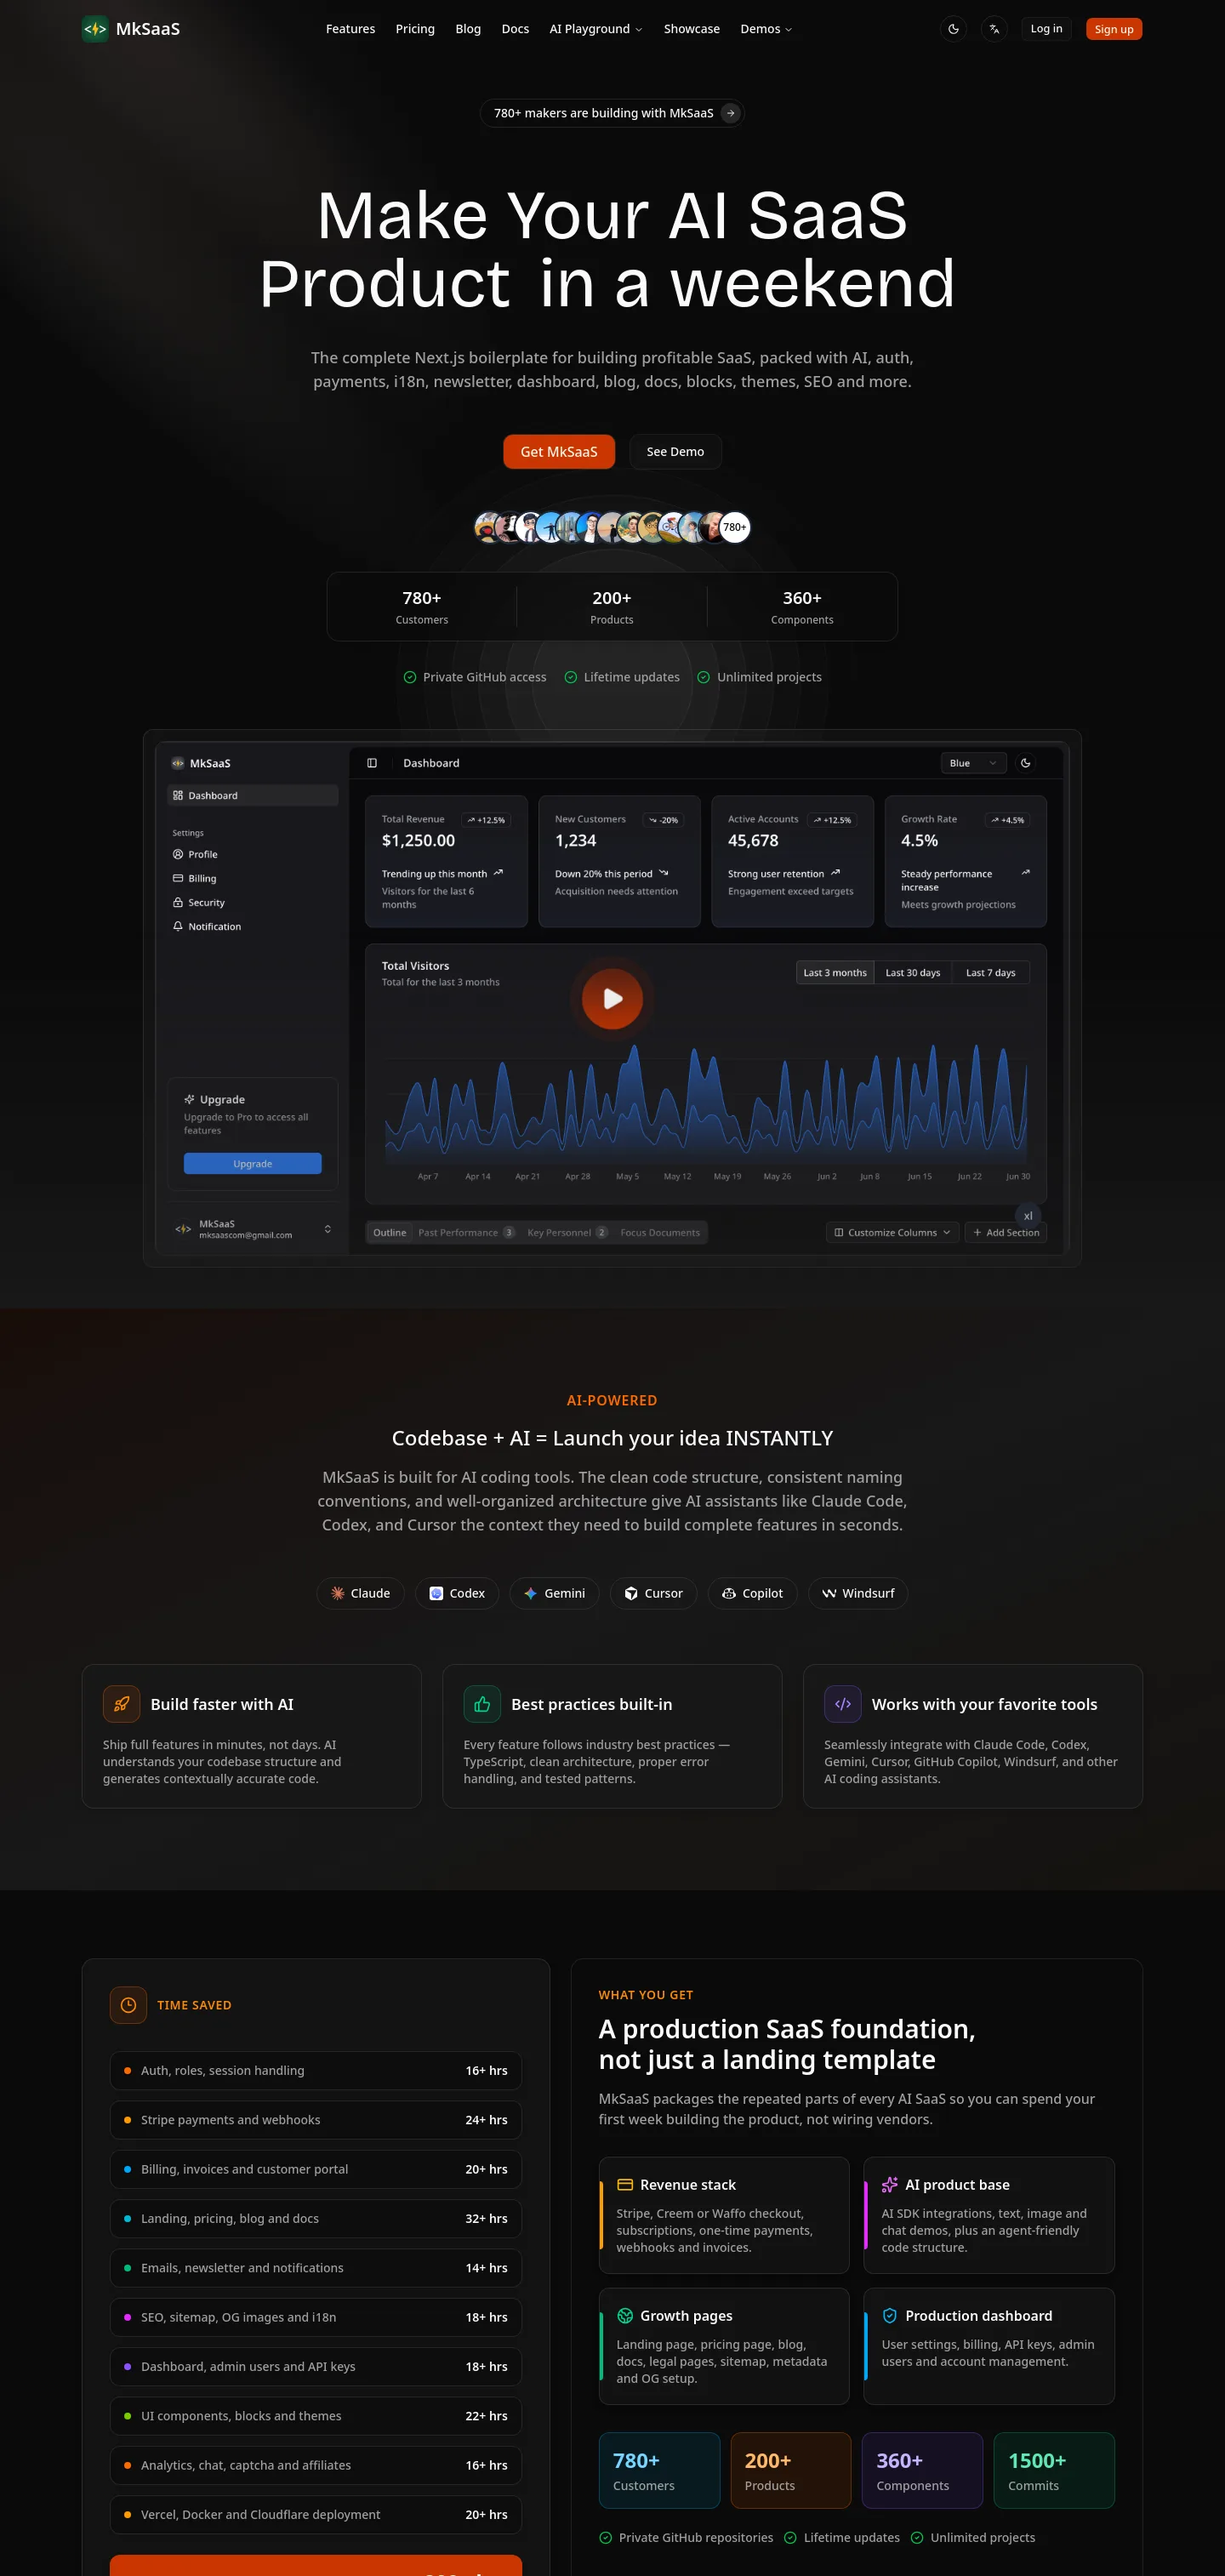Viewport: 1225px width, 2576px height.
Task: Go to Pricing in the navigation
Action: click(x=415, y=29)
